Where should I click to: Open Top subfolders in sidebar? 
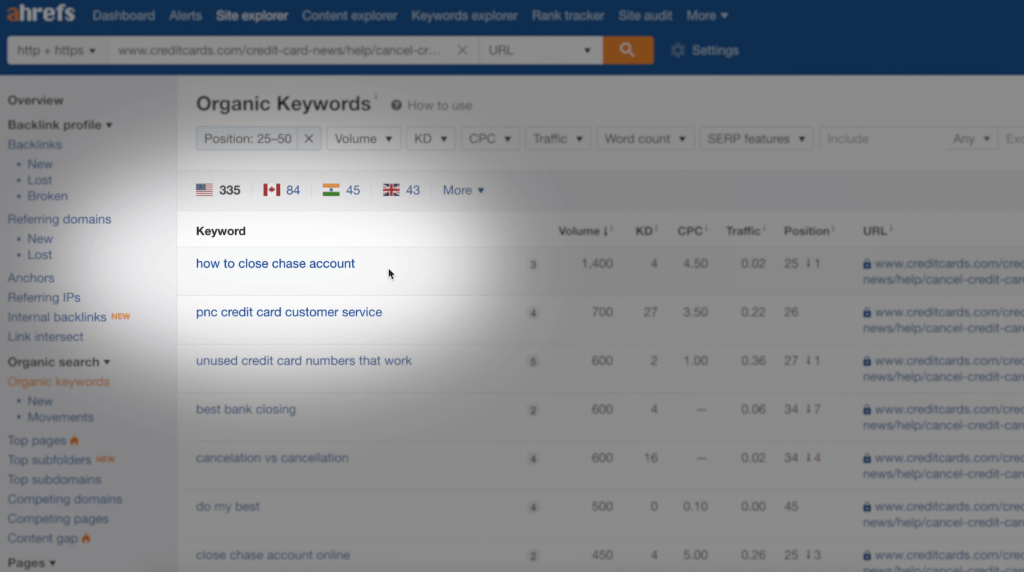pos(49,460)
